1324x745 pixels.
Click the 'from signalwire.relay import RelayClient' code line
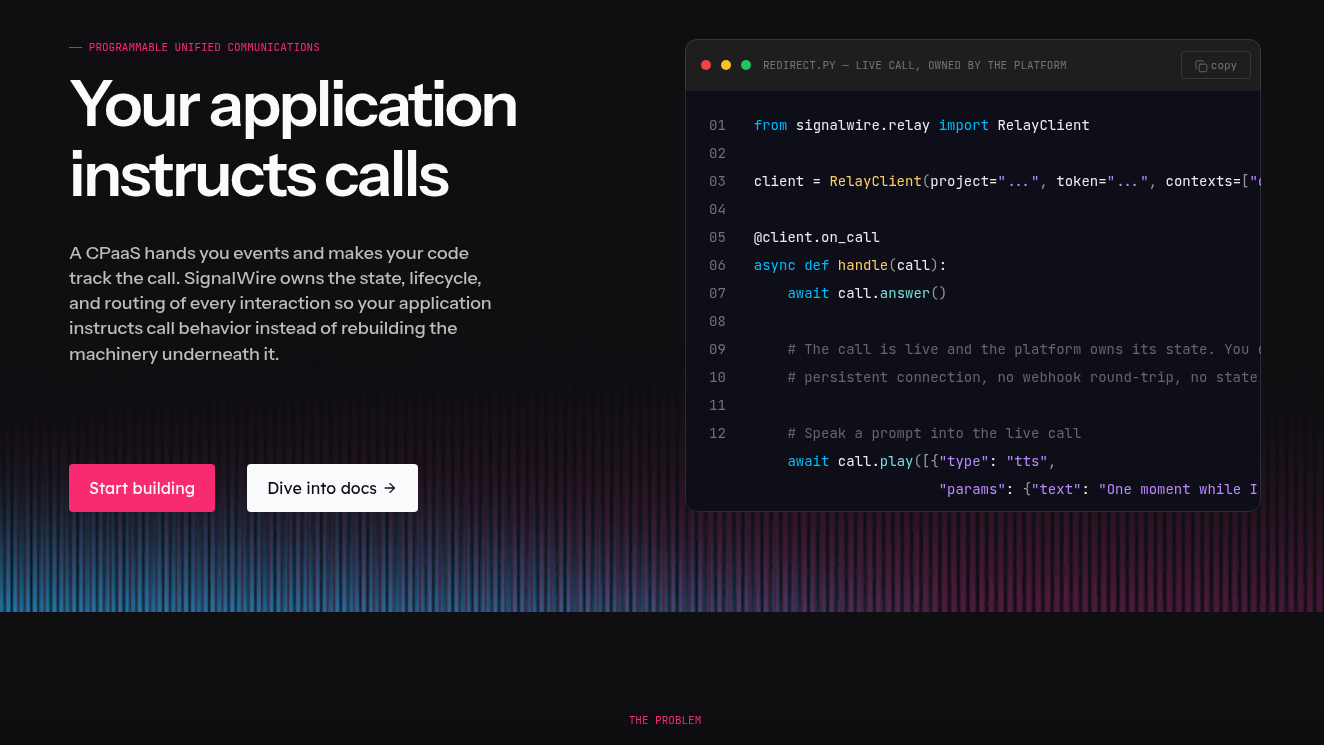coord(921,125)
